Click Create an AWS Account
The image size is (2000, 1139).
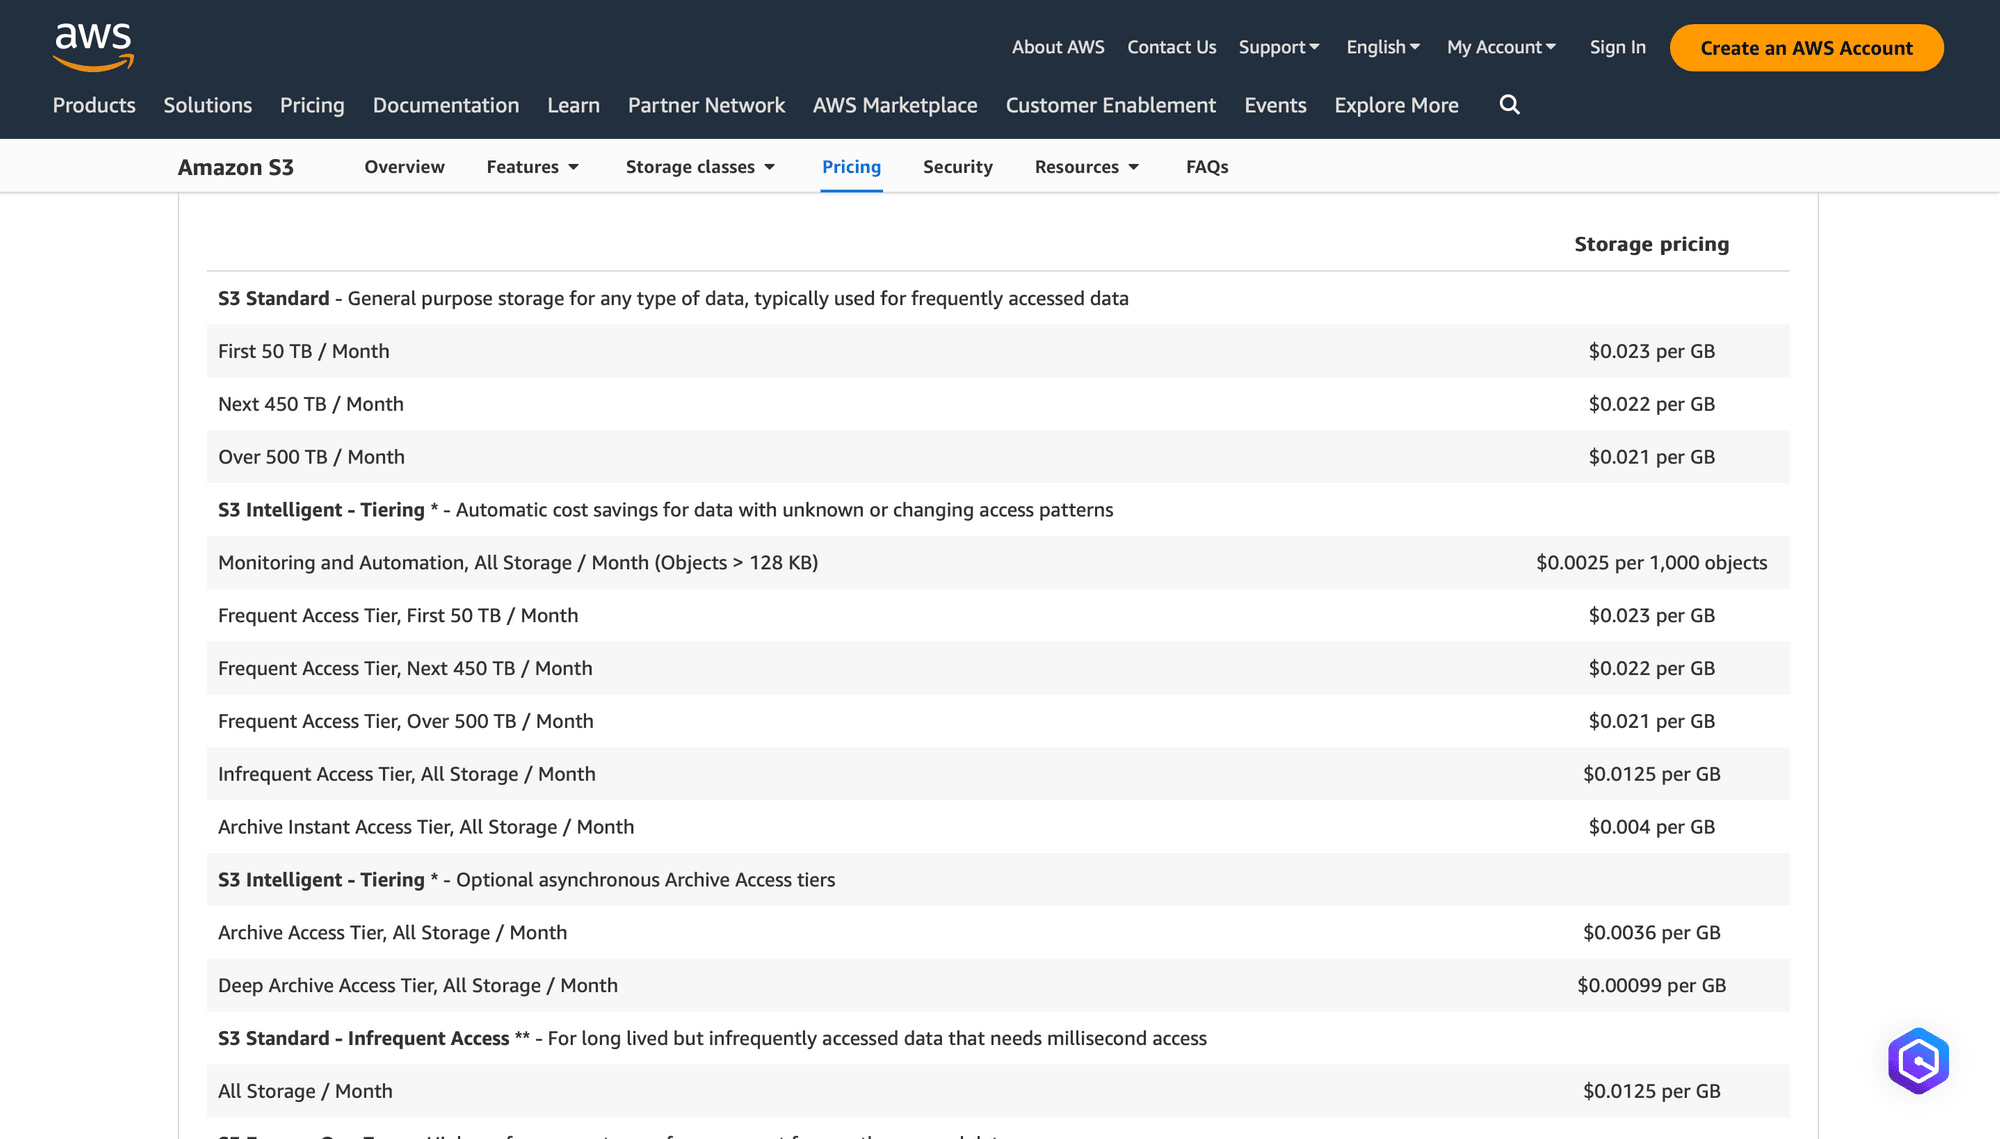click(x=1806, y=48)
